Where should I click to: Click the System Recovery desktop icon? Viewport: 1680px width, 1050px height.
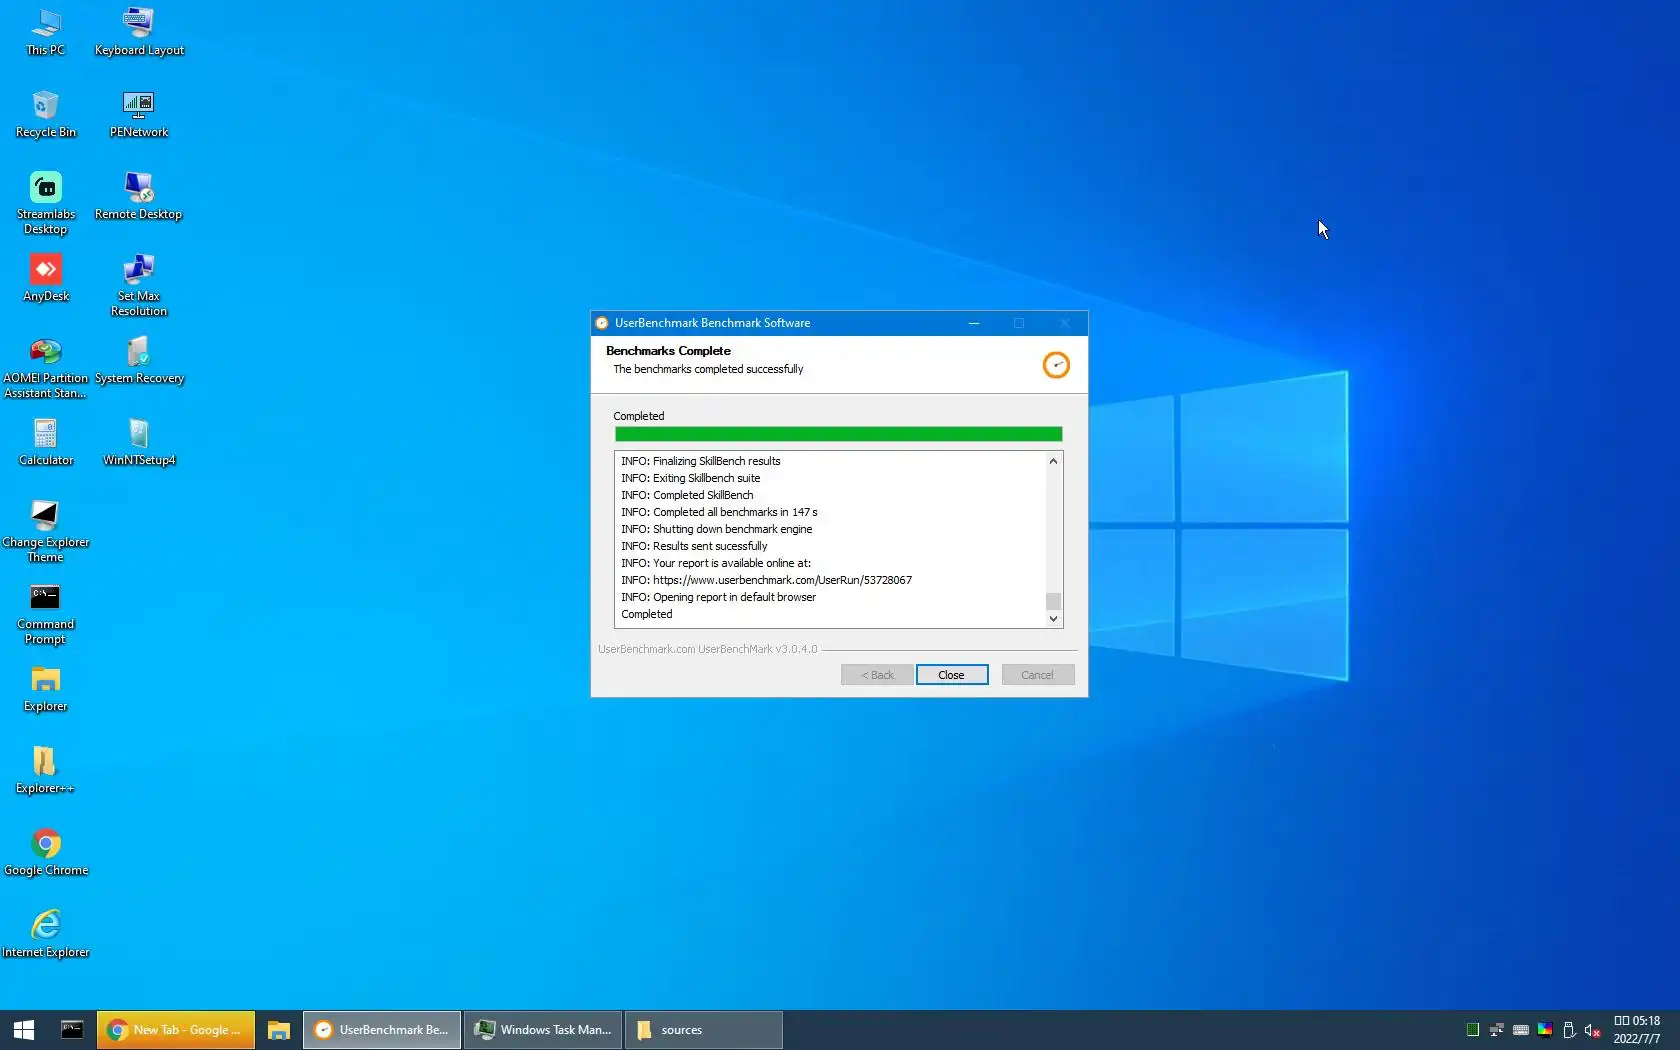[x=139, y=360]
